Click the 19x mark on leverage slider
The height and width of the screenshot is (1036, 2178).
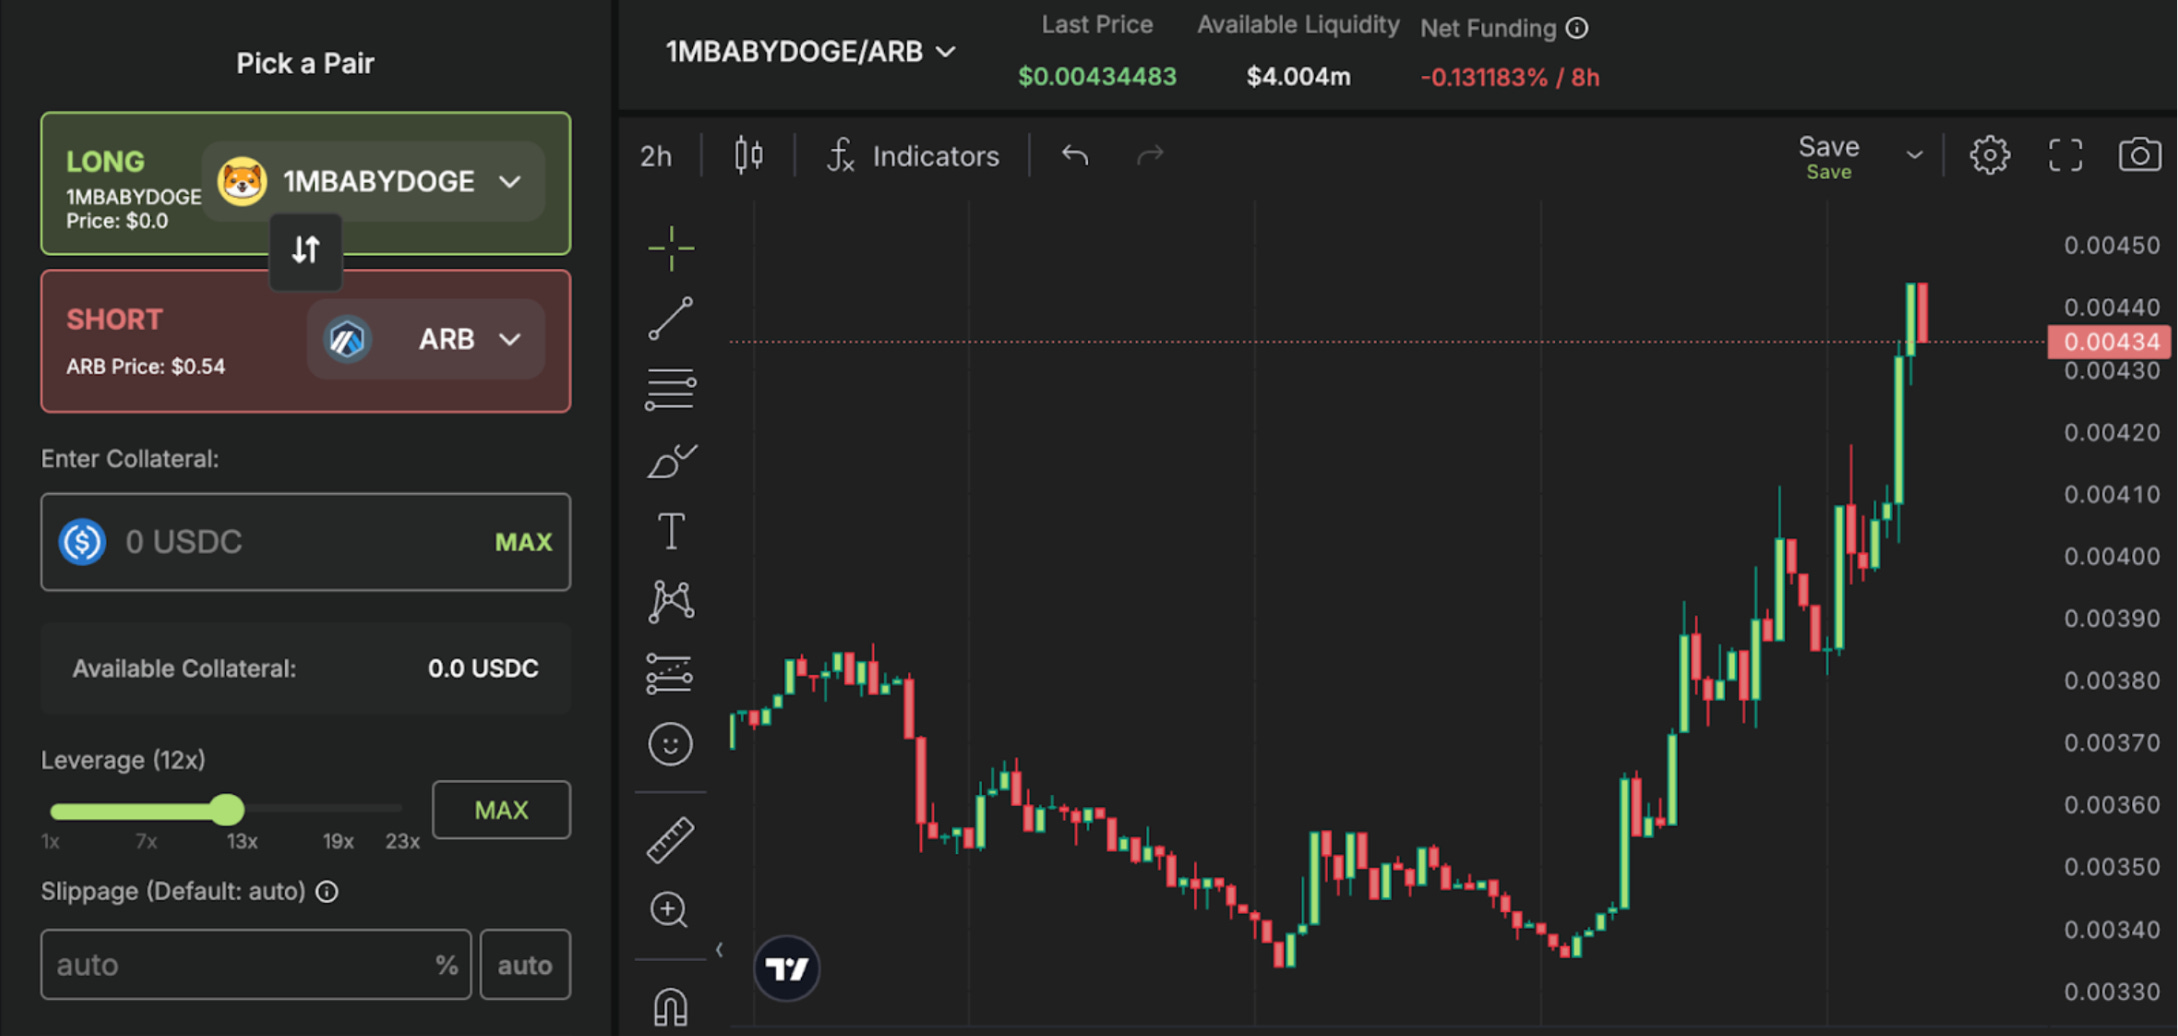click(337, 841)
